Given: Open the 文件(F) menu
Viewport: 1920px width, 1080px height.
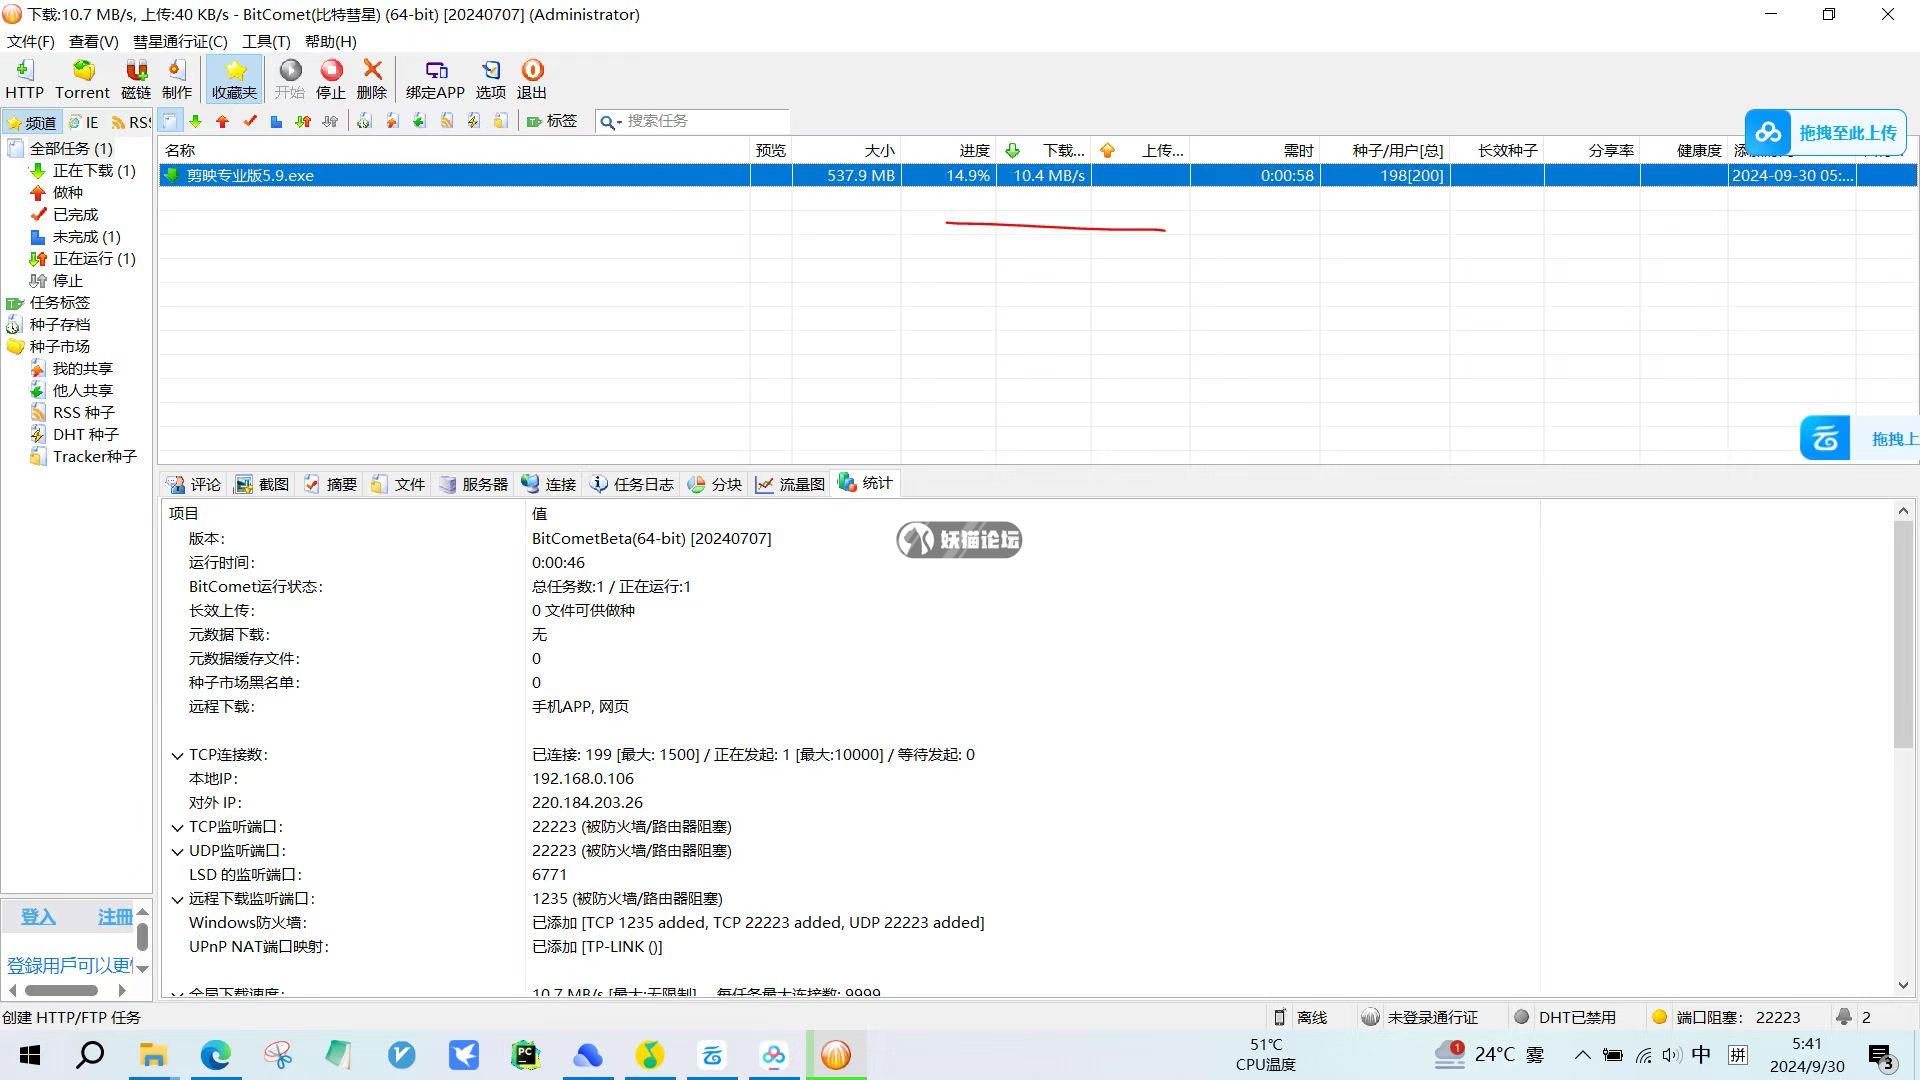Looking at the screenshot, I should (31, 41).
